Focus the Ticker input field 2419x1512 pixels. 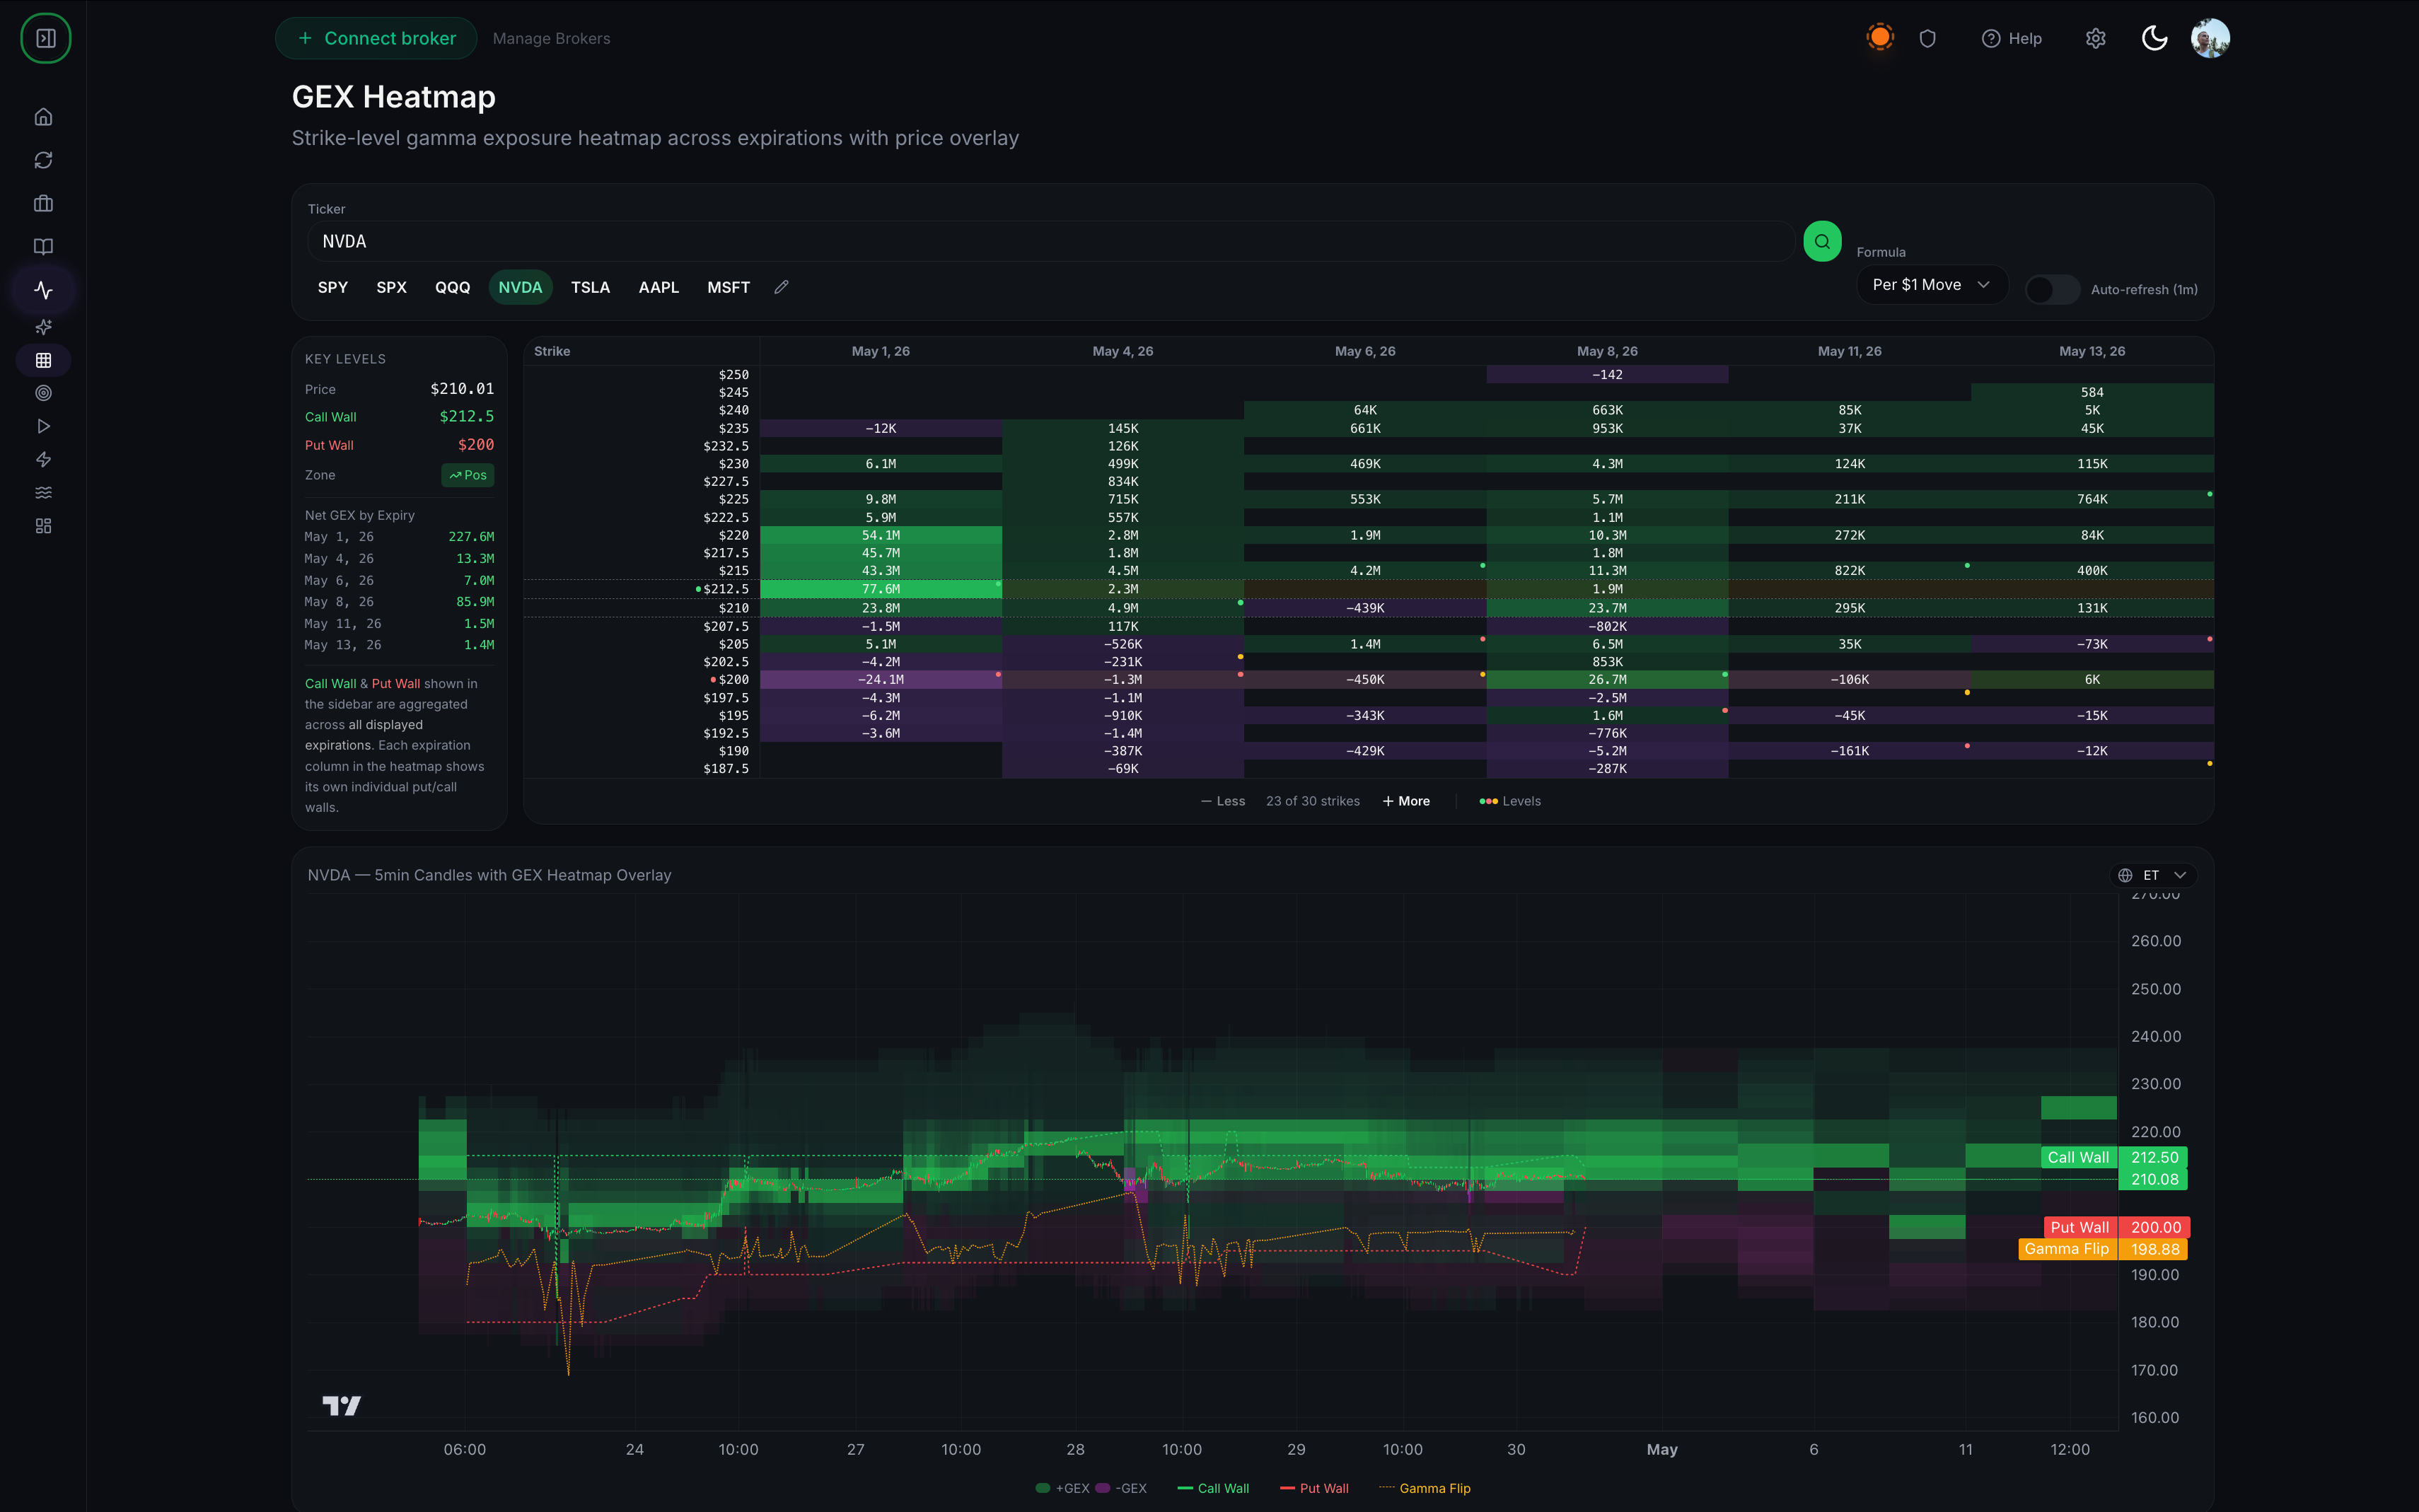(x=1051, y=241)
